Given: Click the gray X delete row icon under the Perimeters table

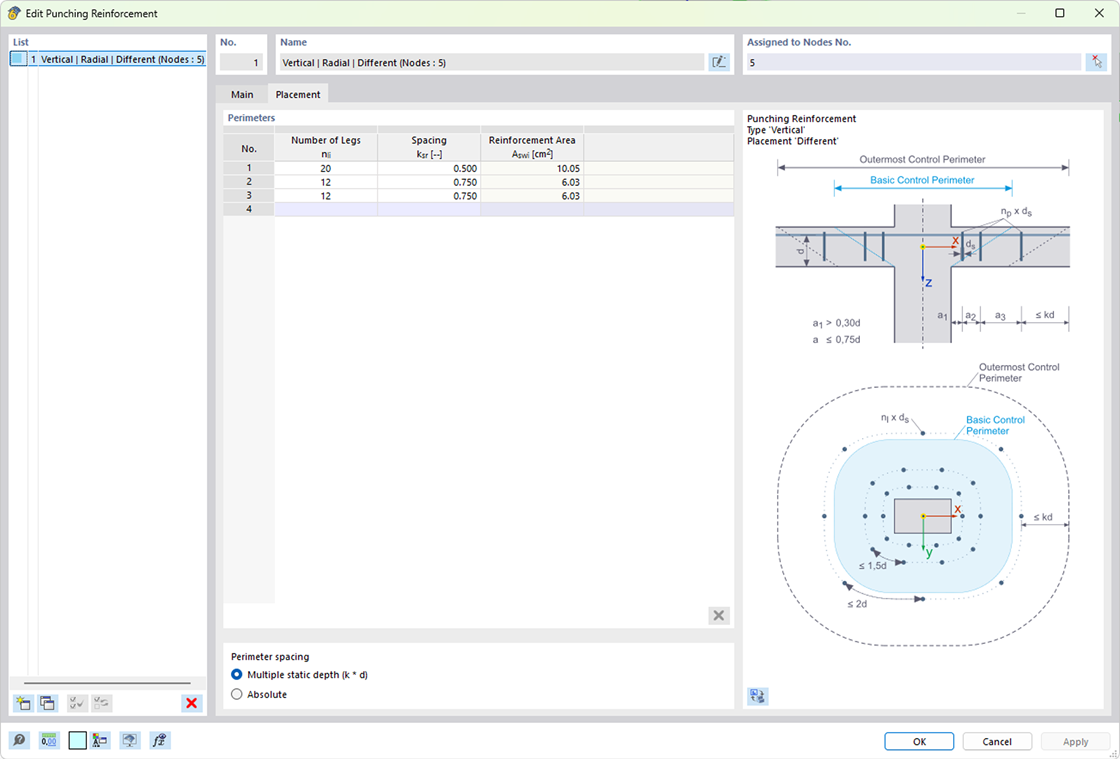Looking at the screenshot, I should (719, 615).
